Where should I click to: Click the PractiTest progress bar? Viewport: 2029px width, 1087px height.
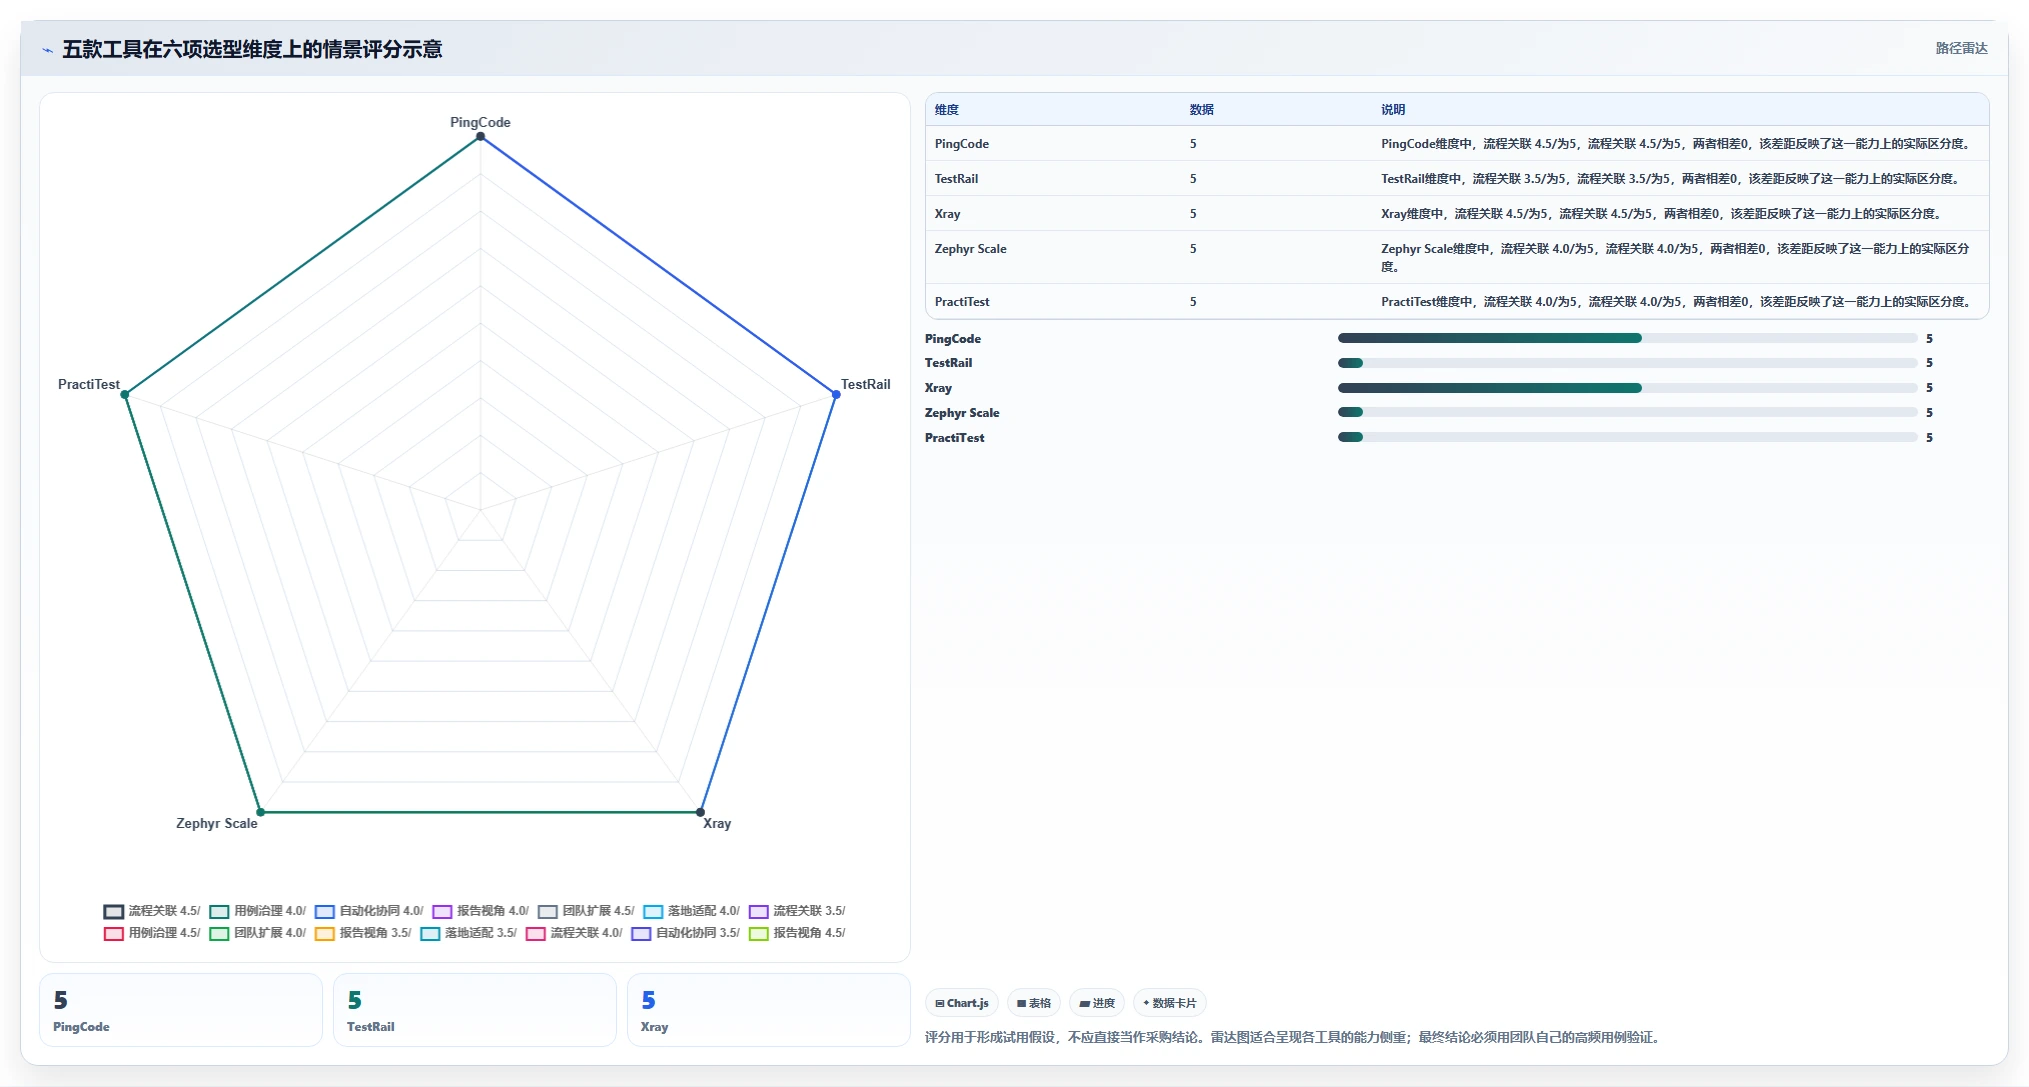point(1627,437)
